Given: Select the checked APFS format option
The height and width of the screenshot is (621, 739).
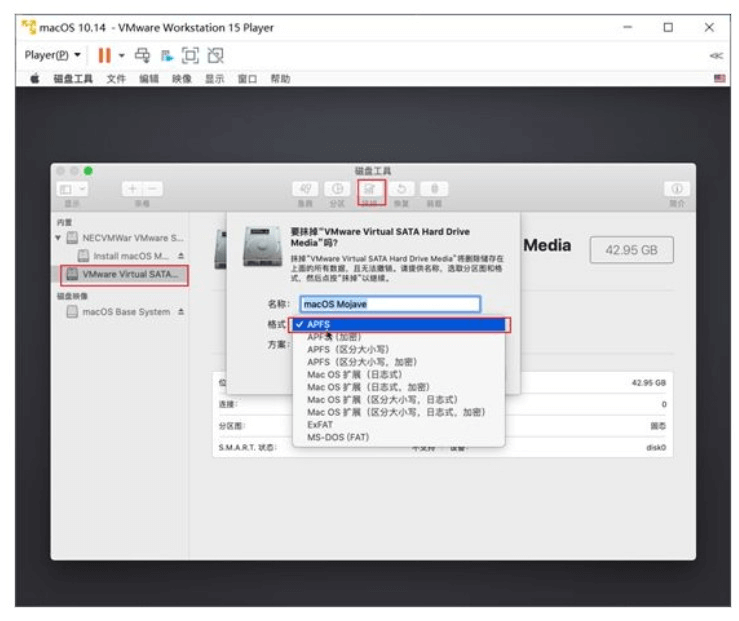Looking at the screenshot, I should tap(400, 324).
